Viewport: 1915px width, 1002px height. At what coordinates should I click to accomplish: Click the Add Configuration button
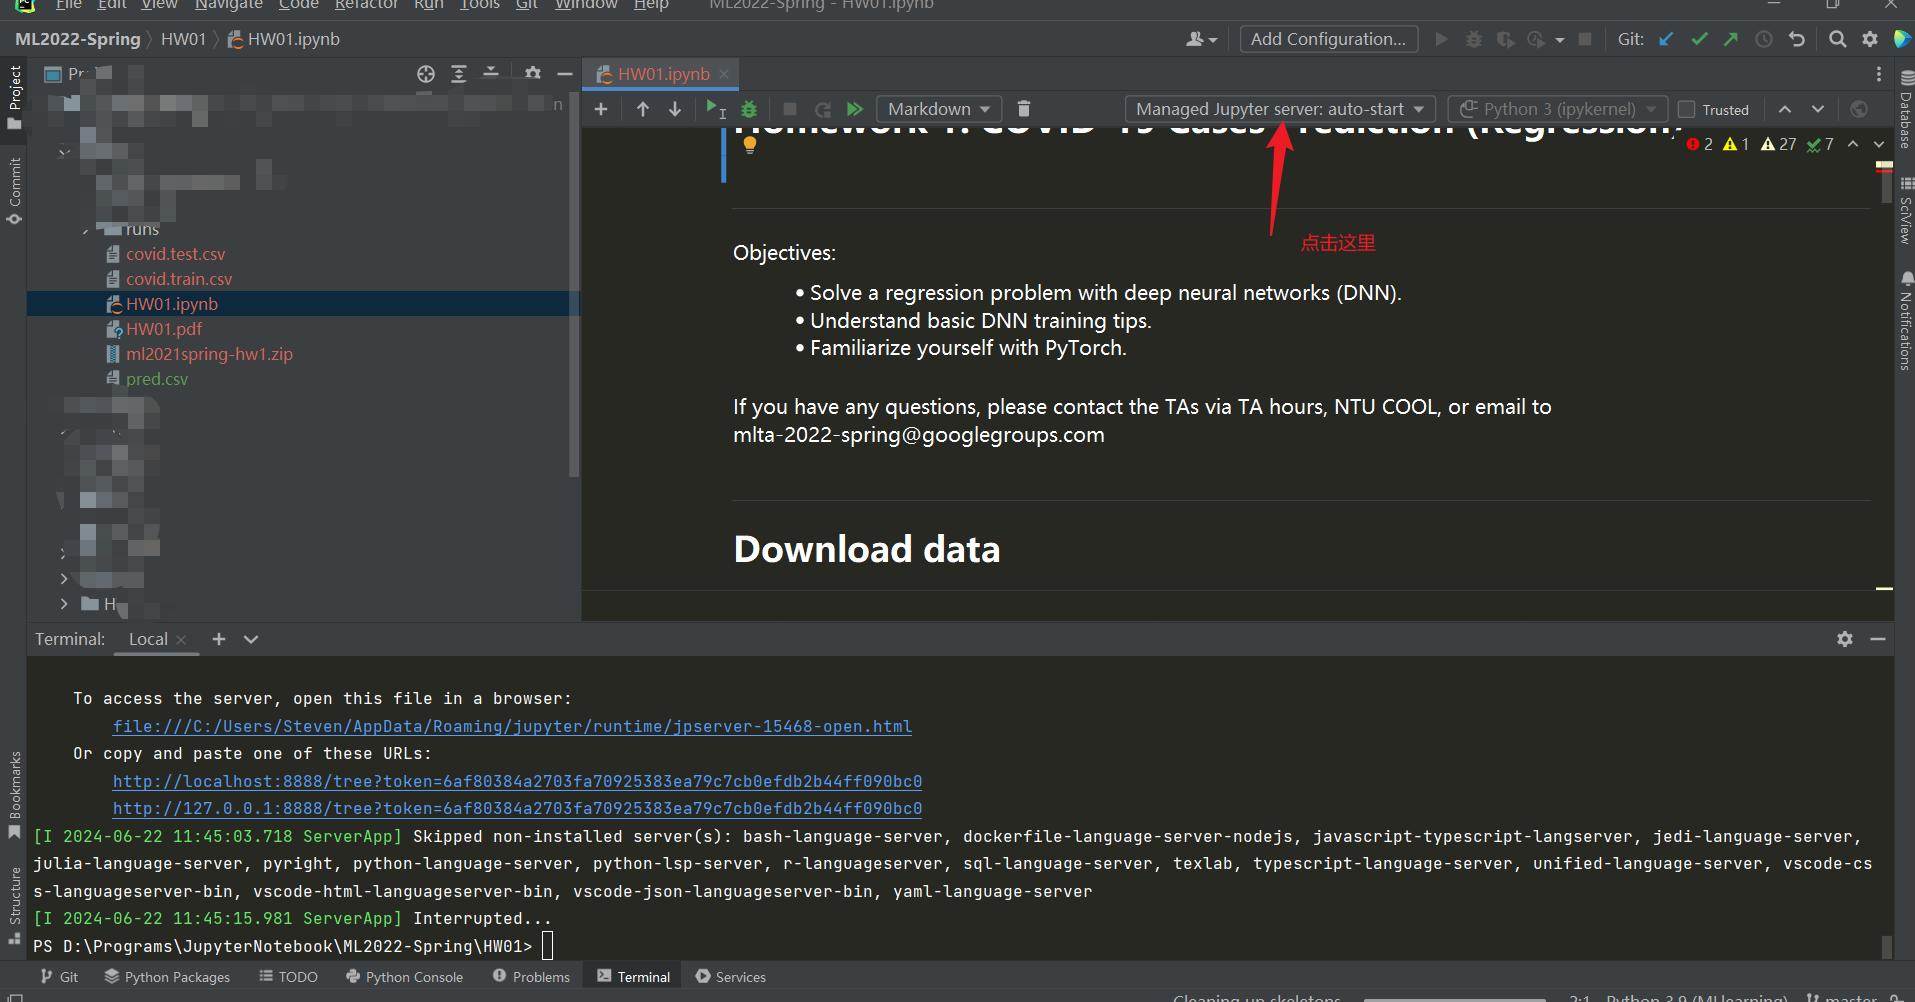pos(1328,39)
